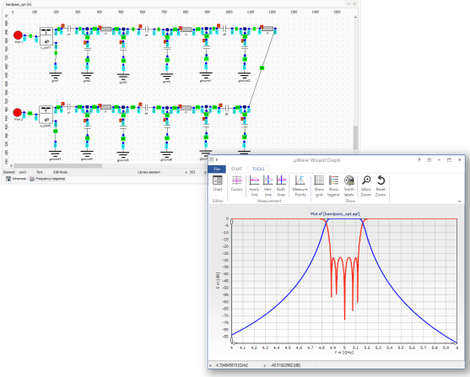Choose the Measure Points tool
Image resolution: width=470 pixels, height=377 pixels.
[300, 186]
